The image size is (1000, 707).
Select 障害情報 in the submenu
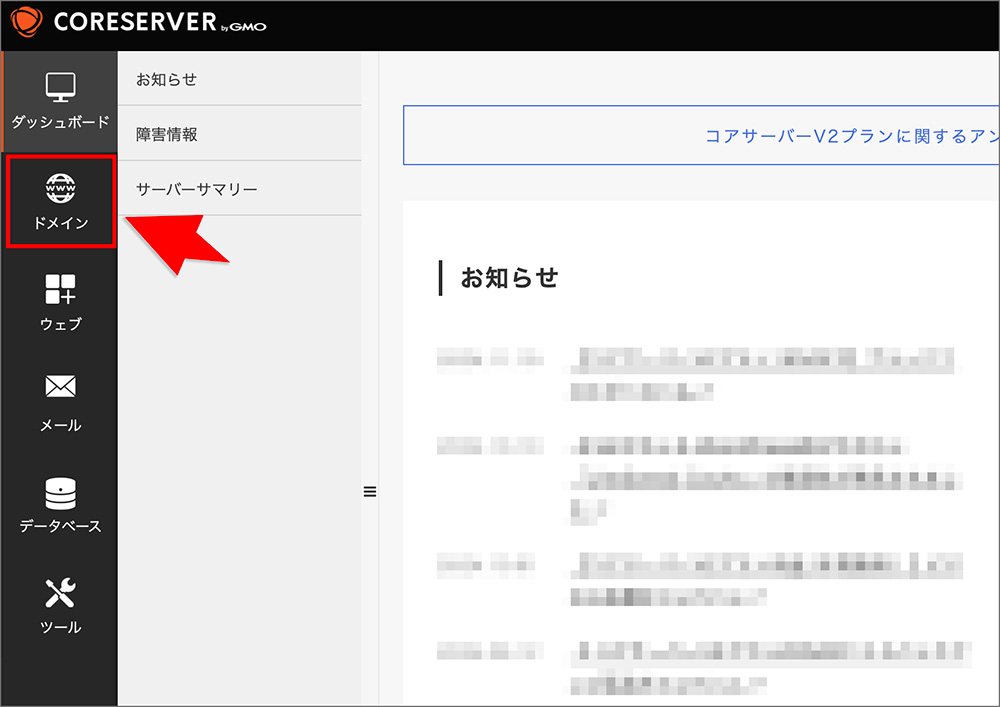point(239,134)
